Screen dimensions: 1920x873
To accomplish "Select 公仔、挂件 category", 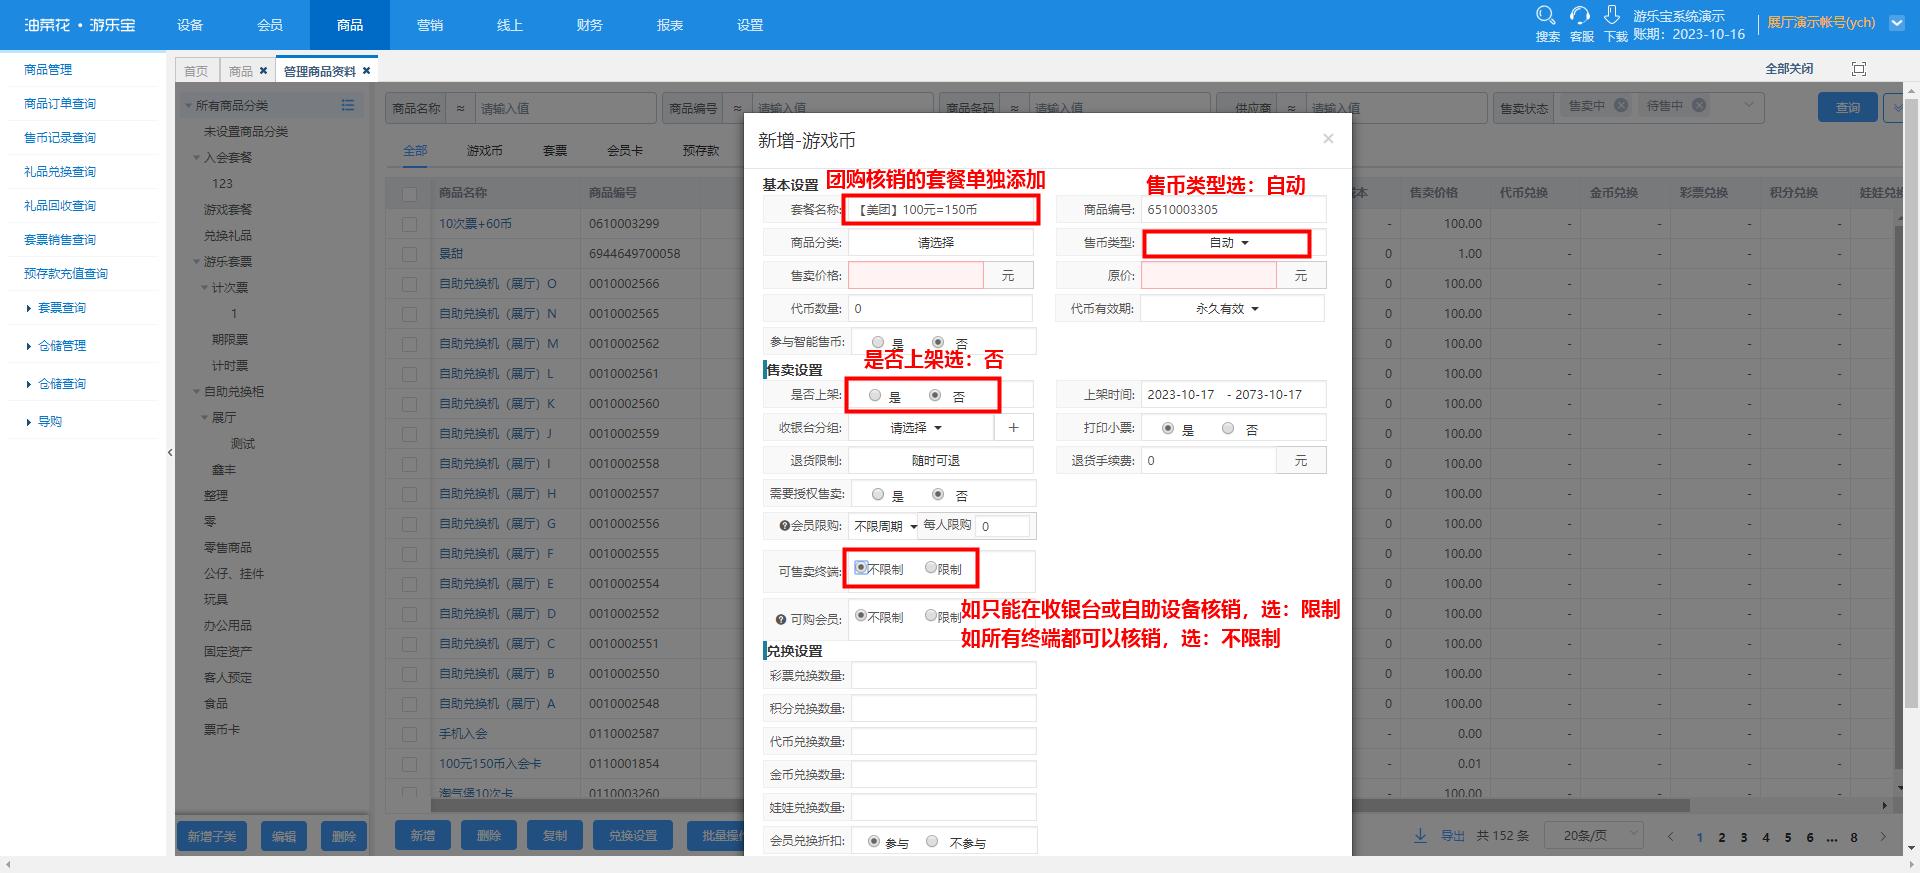I will 234,574.
